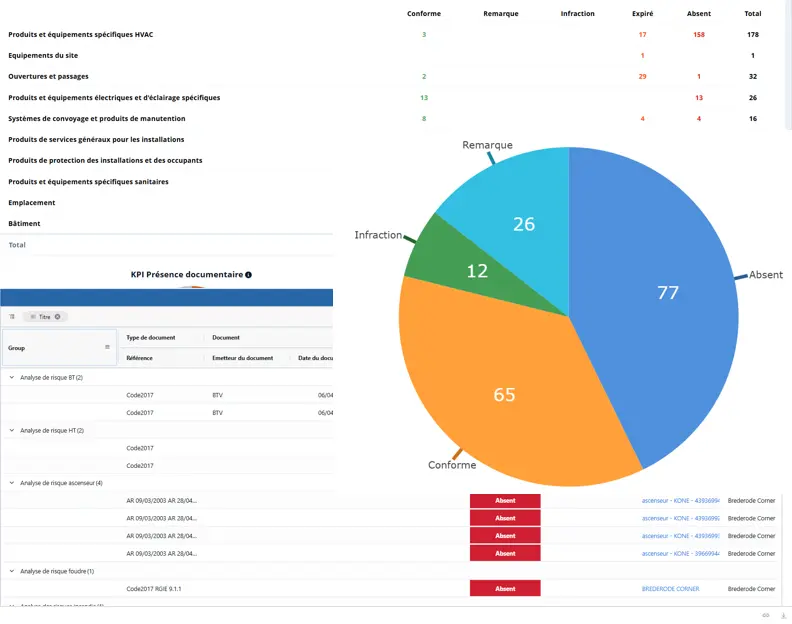Collapse the Analyse de risque foudre group
Screen dimensions: 792x624
(x=12, y=571)
